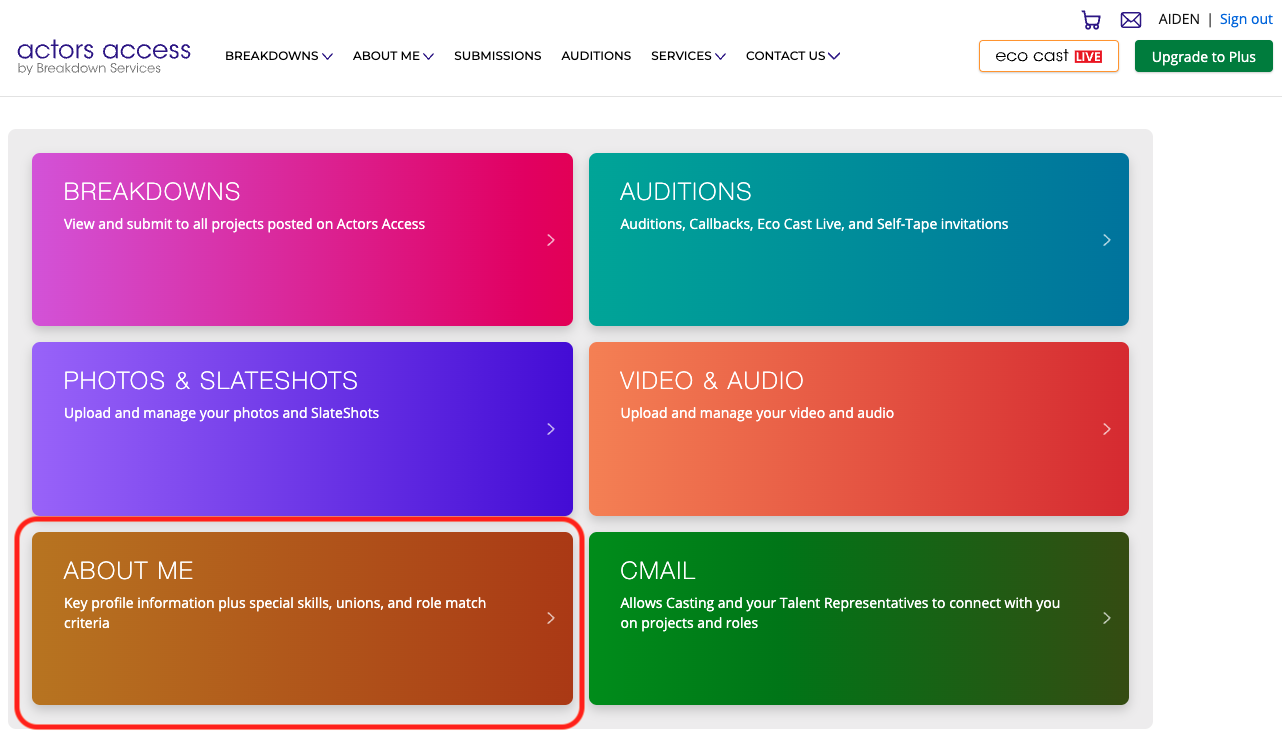Click 'Auditions, Callbacks, Eco Cast Live' description text
Image resolution: width=1282 pixels, height=750 pixels.
click(x=814, y=224)
